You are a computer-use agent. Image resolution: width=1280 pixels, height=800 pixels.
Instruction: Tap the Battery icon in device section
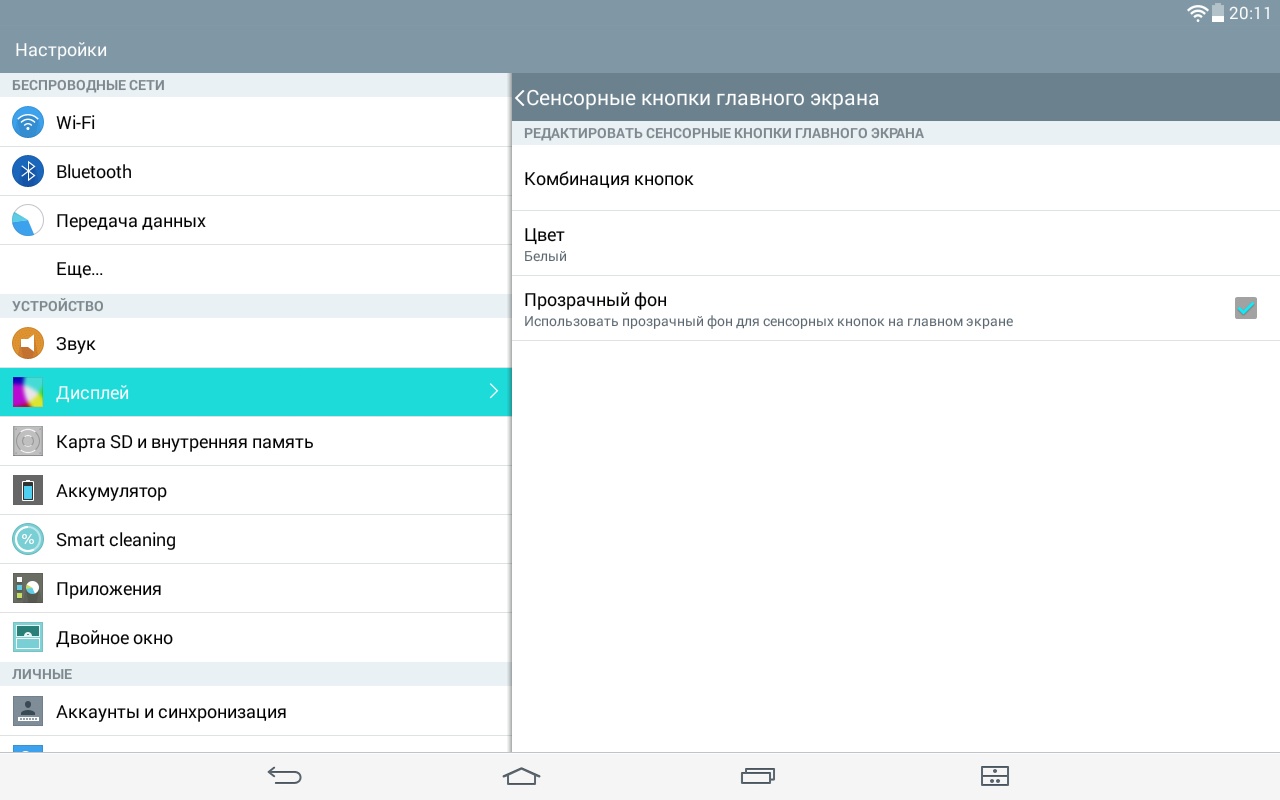click(28, 490)
